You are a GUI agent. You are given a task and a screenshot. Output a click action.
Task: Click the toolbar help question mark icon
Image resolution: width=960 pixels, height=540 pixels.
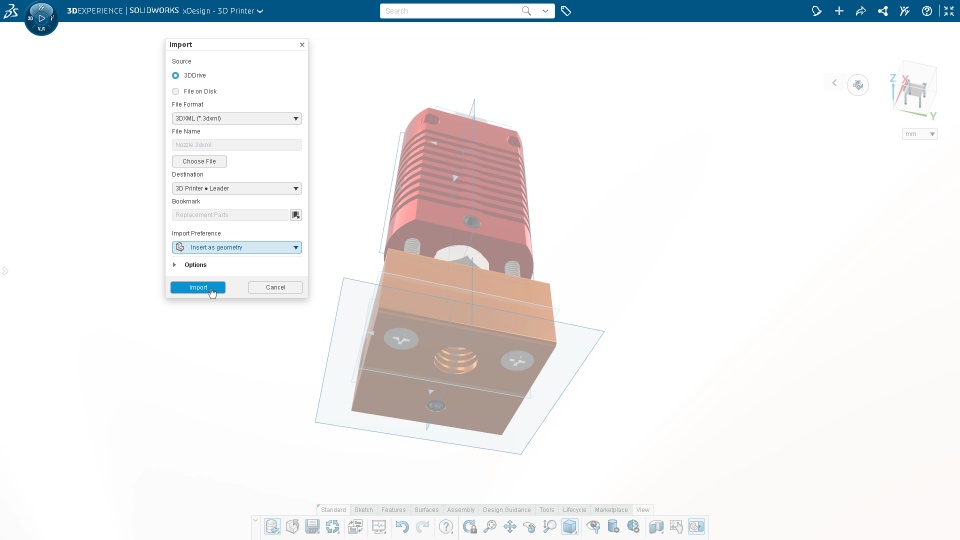click(x=446, y=527)
